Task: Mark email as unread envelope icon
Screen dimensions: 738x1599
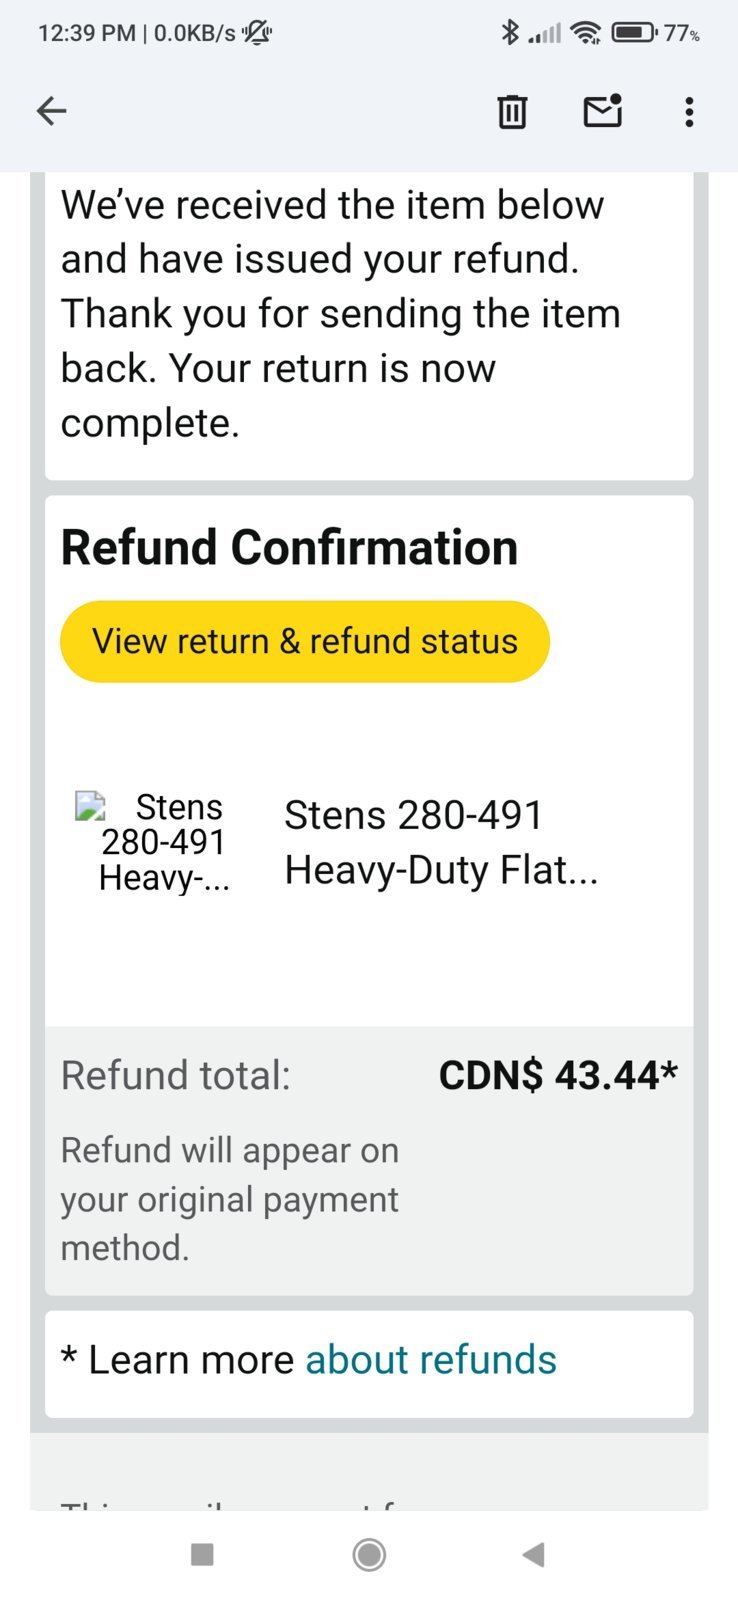Action: tap(603, 110)
